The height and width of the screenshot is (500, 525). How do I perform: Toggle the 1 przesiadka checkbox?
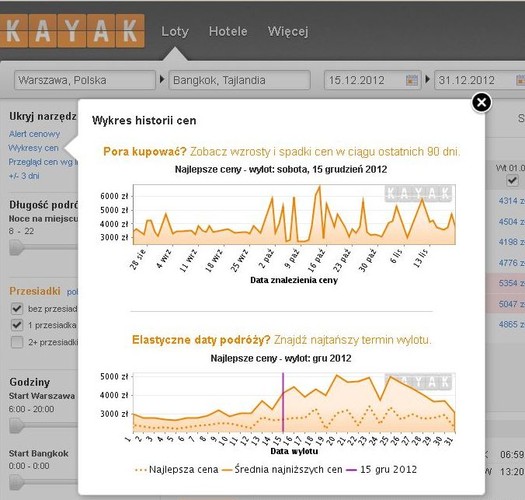click(x=17, y=325)
